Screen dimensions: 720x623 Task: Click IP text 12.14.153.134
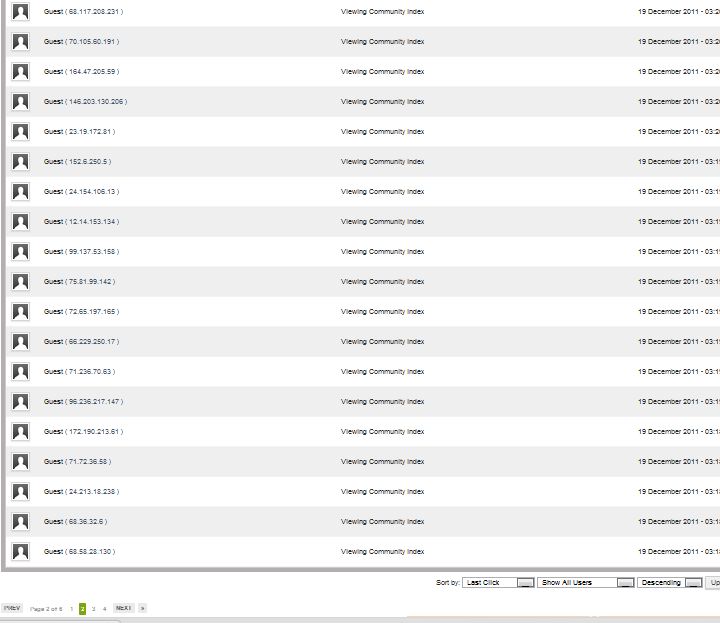[x=92, y=222]
